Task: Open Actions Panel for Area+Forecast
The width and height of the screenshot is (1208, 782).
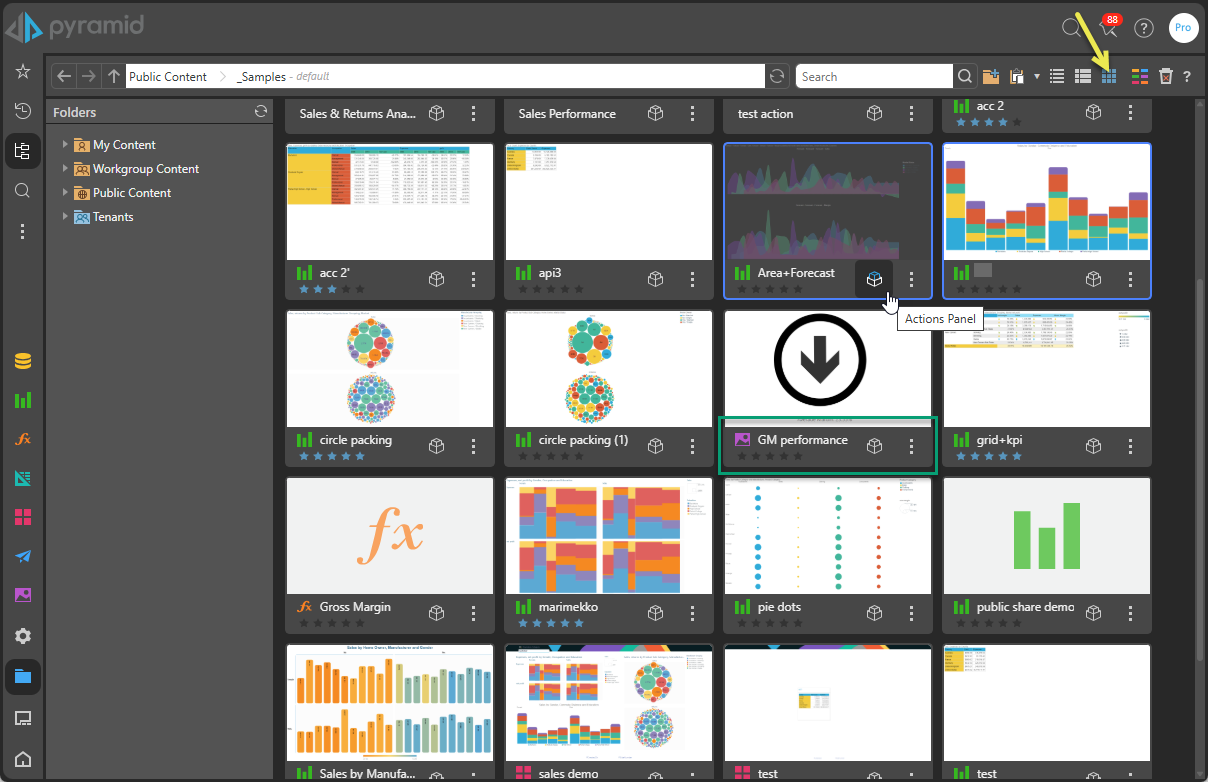Action: click(875, 279)
